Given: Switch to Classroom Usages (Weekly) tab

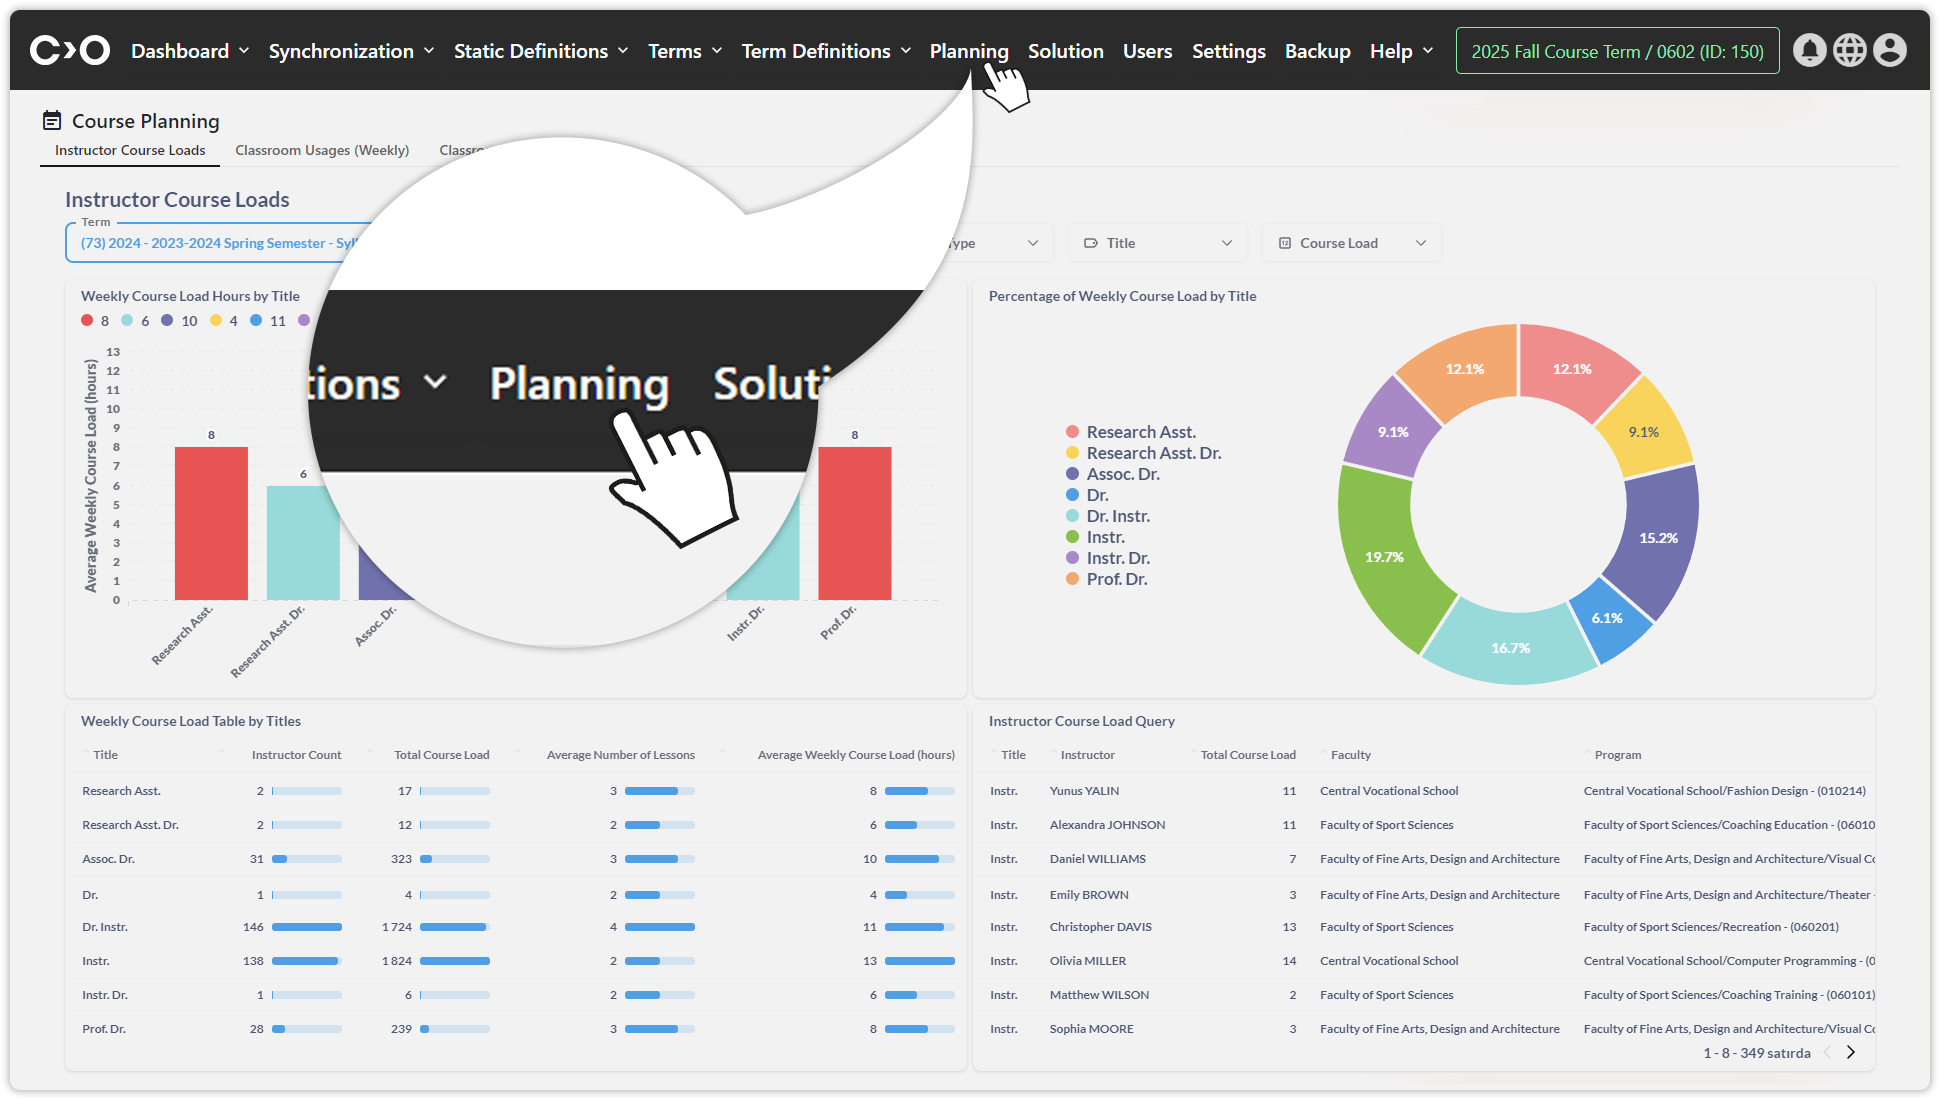Looking at the screenshot, I should 322,150.
